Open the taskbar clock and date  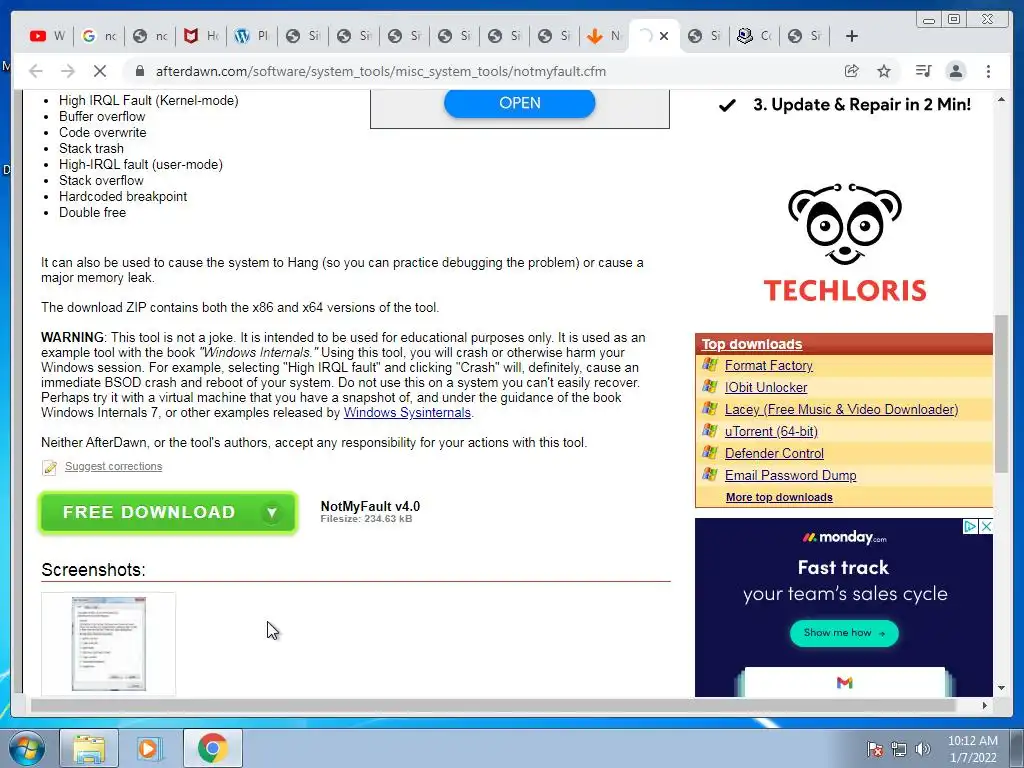(972, 749)
